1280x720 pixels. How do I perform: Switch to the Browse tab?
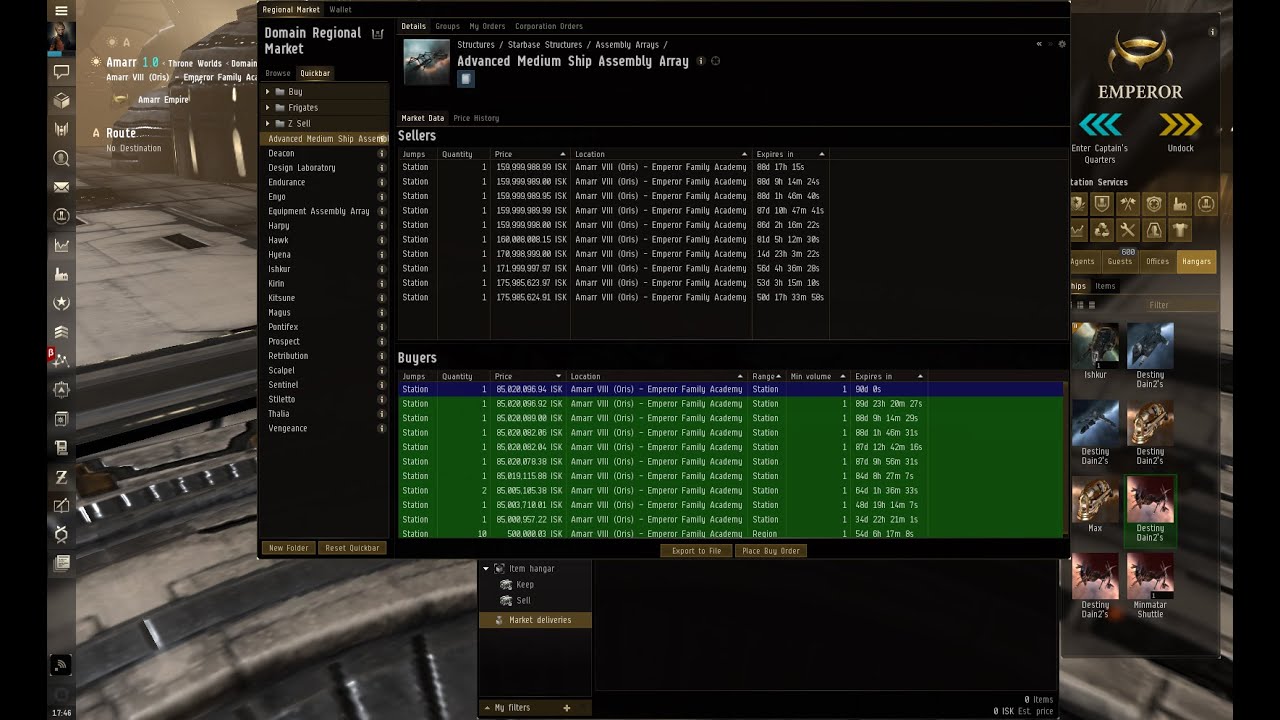click(x=278, y=73)
